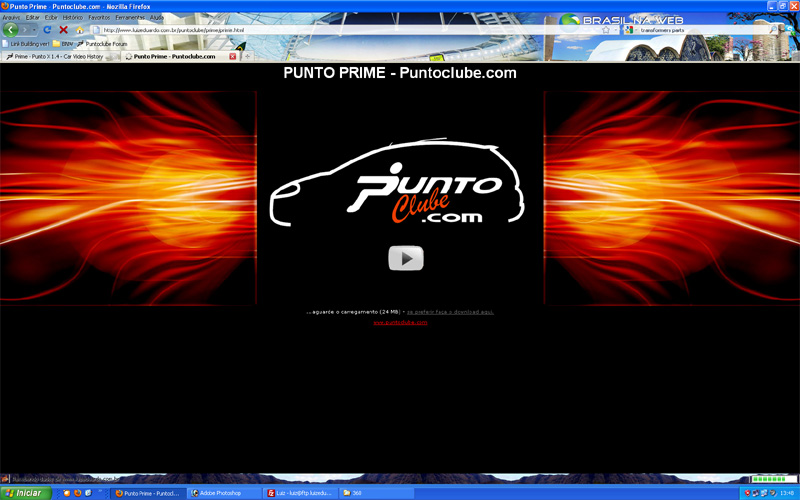Open the Puntoclube Forum bookmark

(x=102, y=44)
